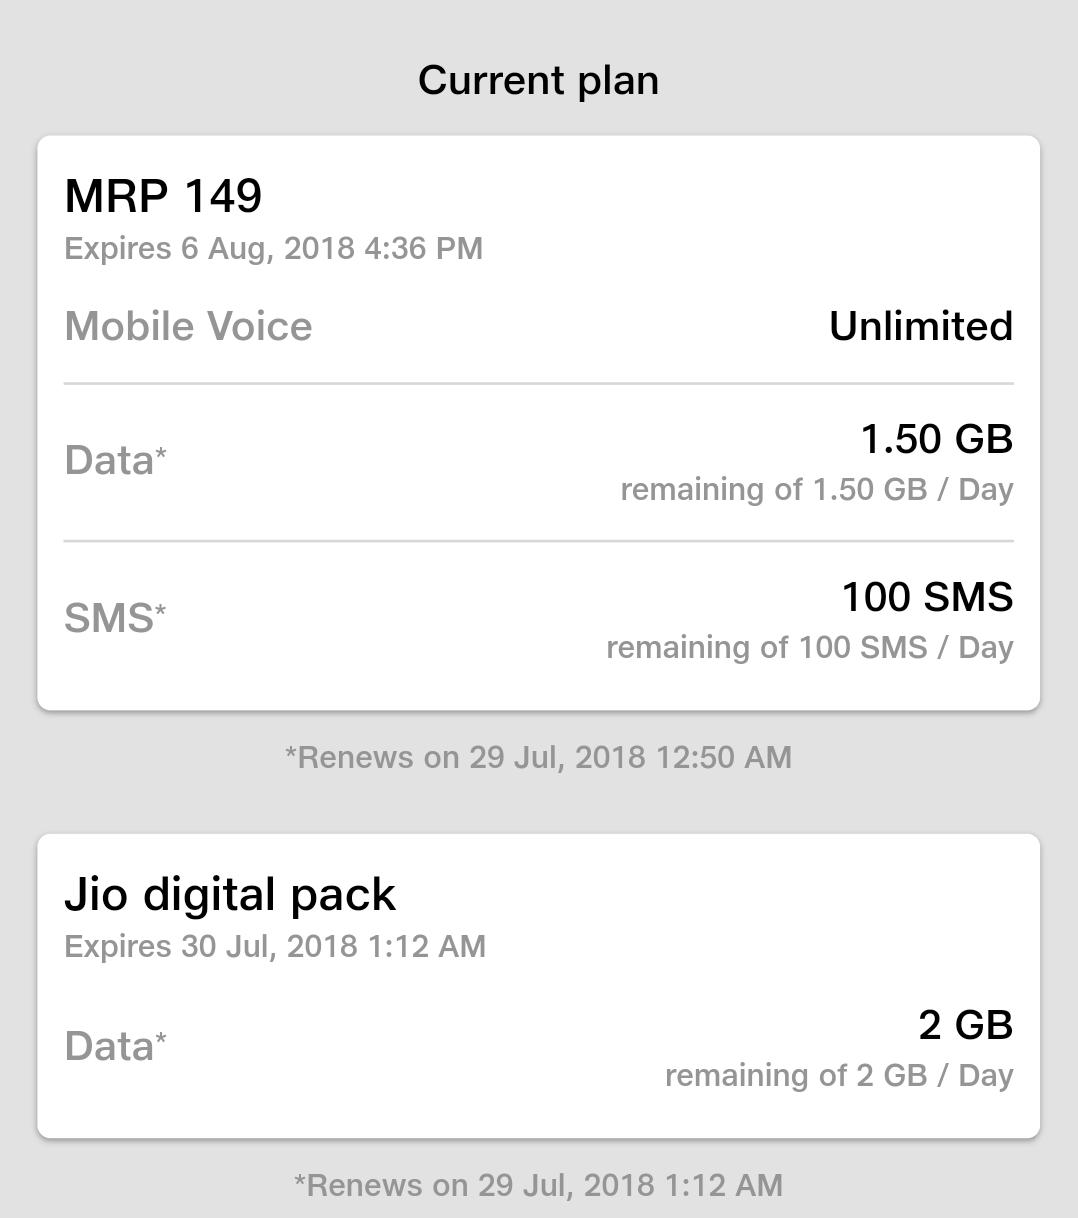Open the MRP 149 plan card title
Screen dimensions: 1078x1218
(163, 196)
